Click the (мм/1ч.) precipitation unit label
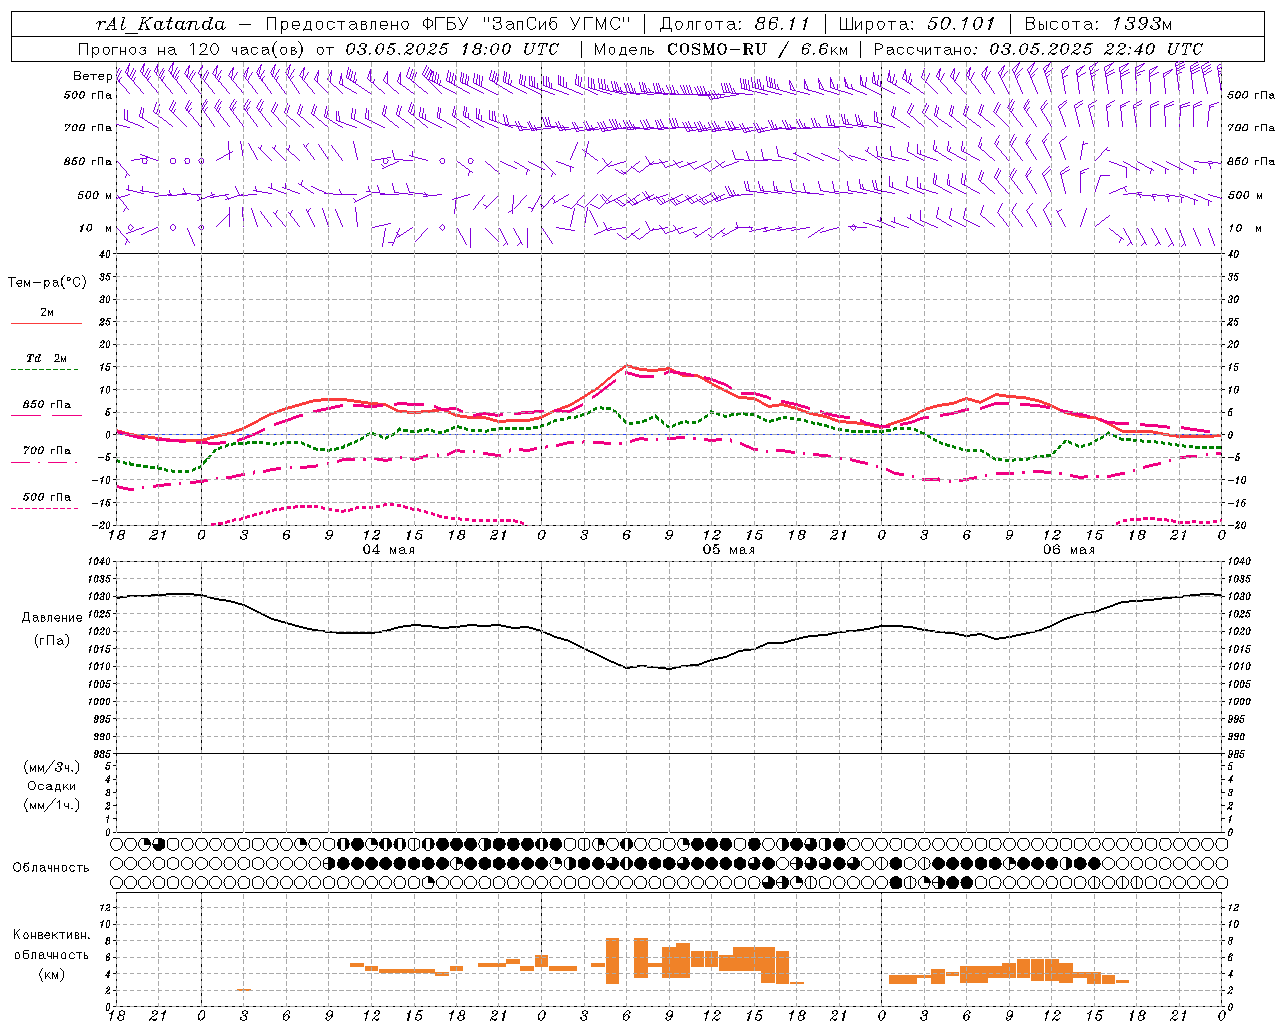Screen dimensions: 1280x1024 [52, 805]
